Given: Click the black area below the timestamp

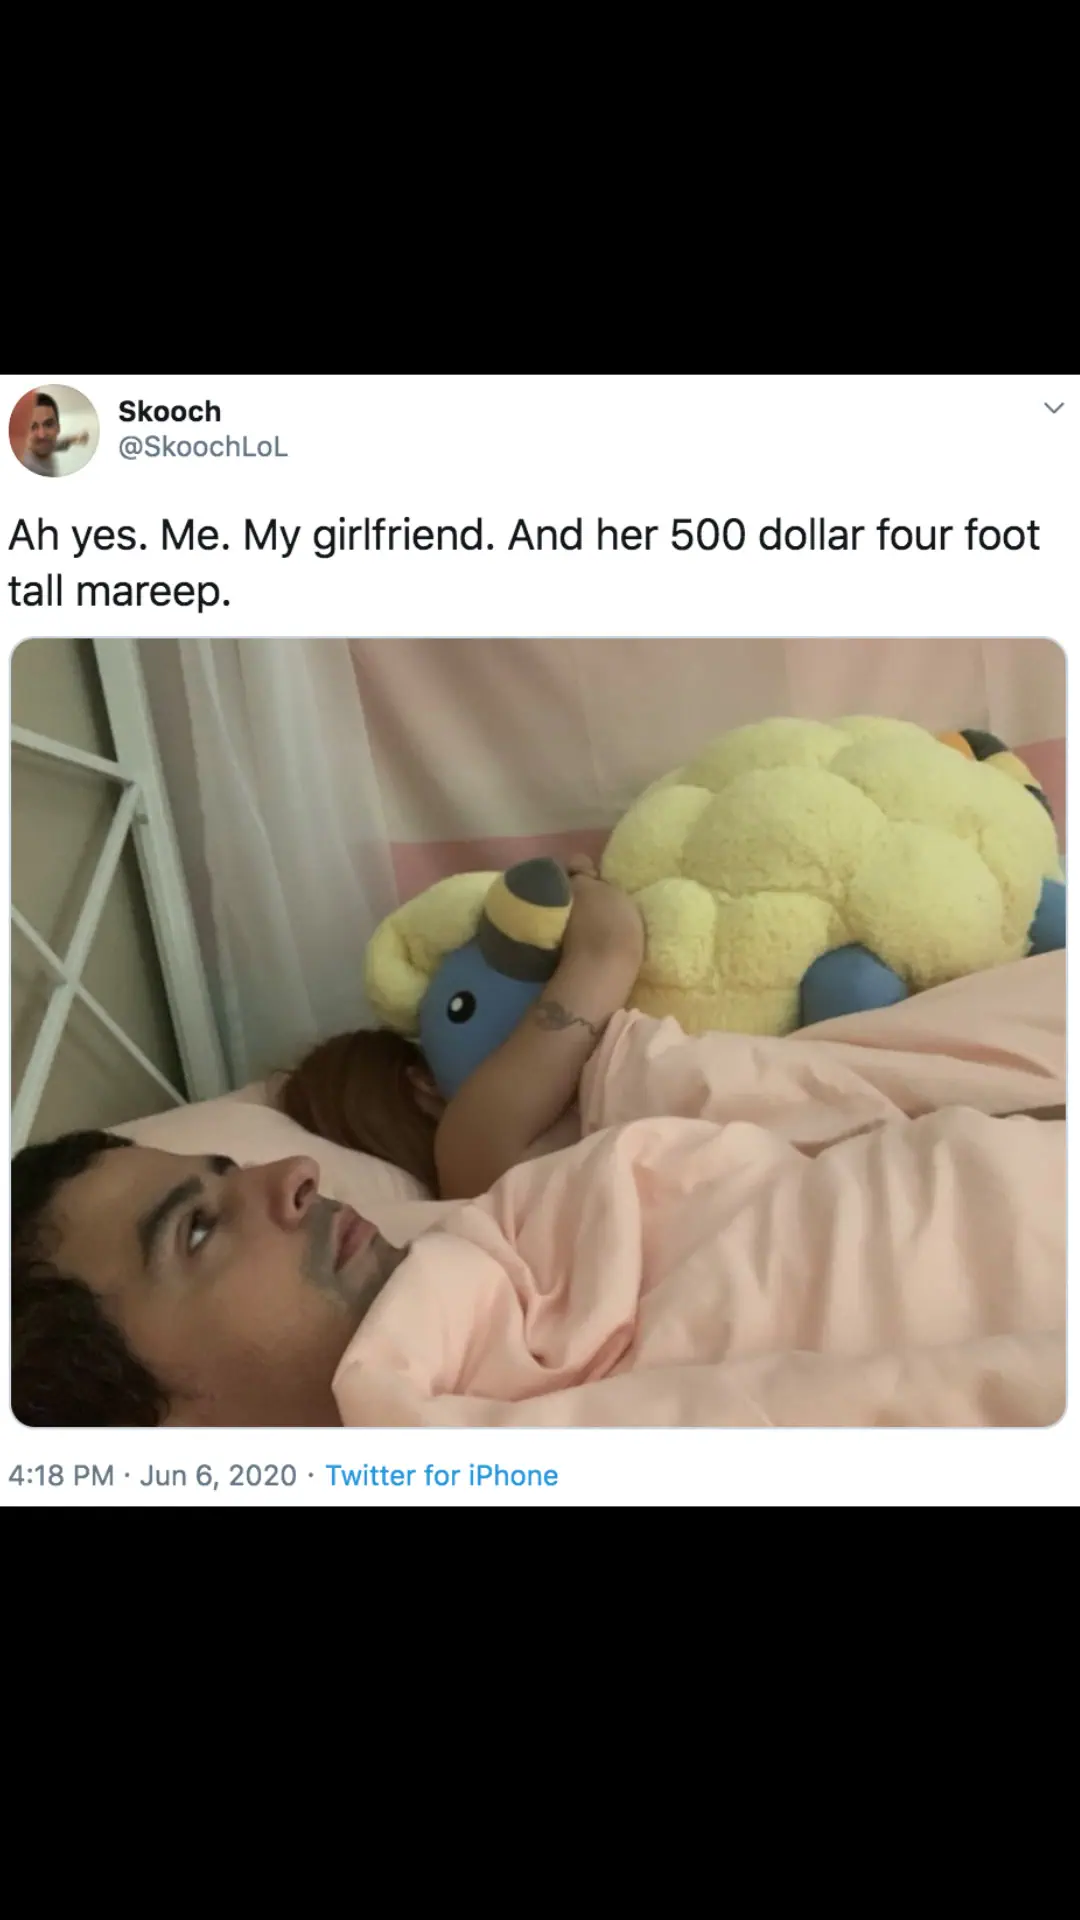Looking at the screenshot, I should (x=540, y=1712).
